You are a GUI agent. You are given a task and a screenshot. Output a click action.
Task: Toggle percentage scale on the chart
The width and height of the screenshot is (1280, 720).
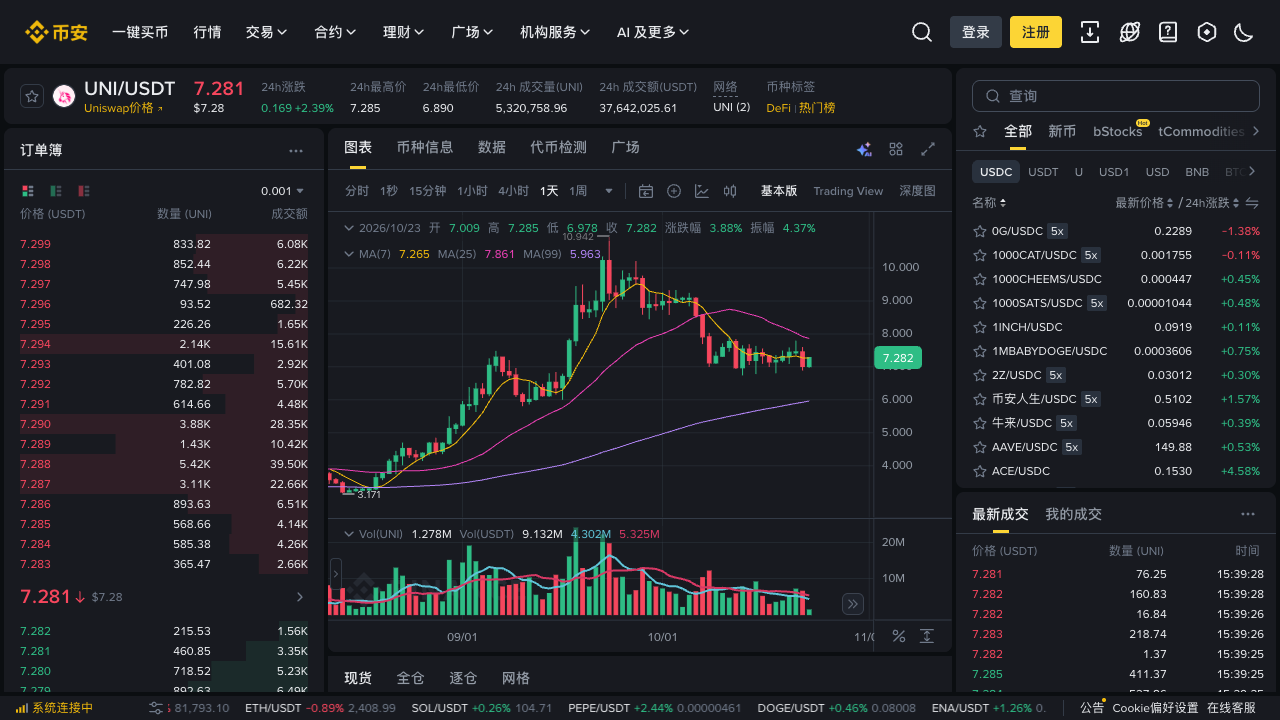899,636
